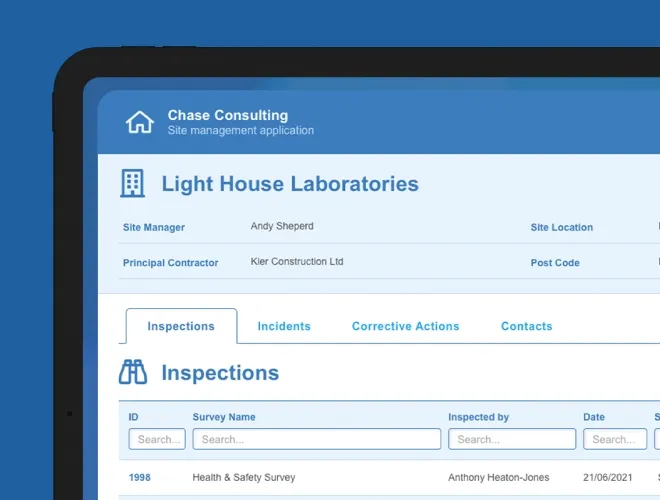Select the Corrective Actions tab
Image resolution: width=660 pixels, height=500 pixels.
click(x=405, y=326)
